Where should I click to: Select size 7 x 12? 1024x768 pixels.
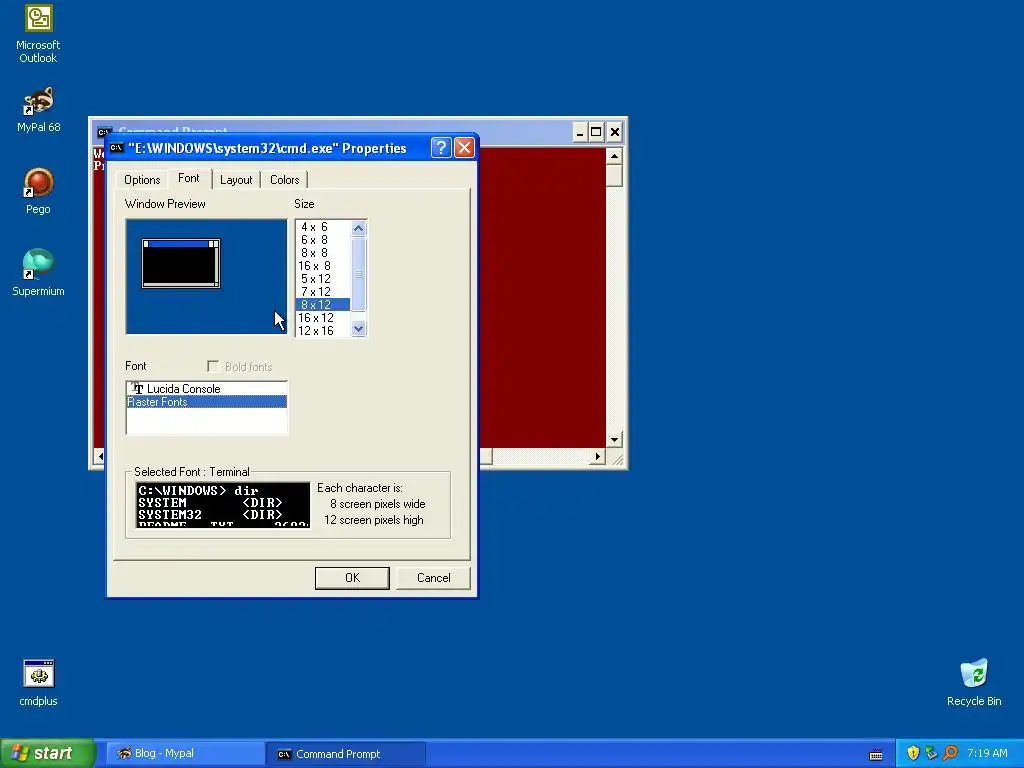click(323, 292)
